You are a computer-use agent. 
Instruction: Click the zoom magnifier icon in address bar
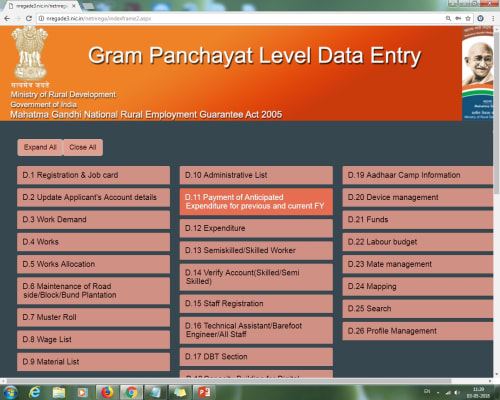(448, 18)
